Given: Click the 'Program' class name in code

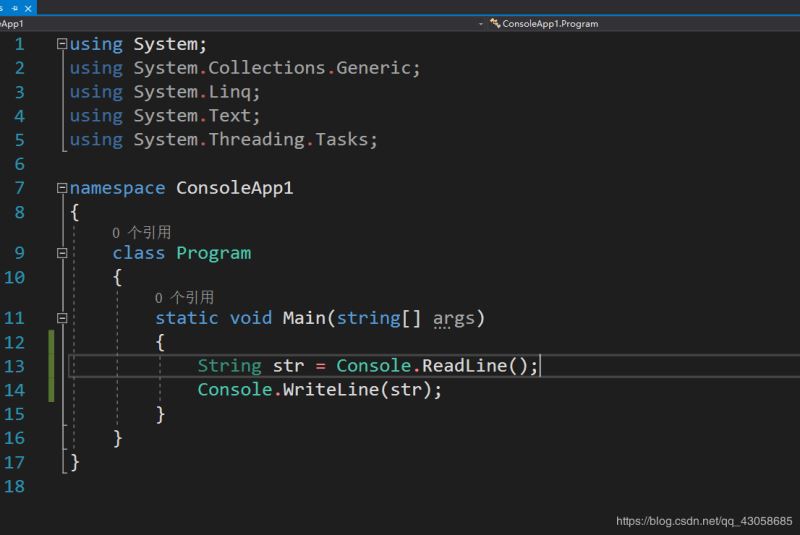Looking at the screenshot, I should coord(213,253).
